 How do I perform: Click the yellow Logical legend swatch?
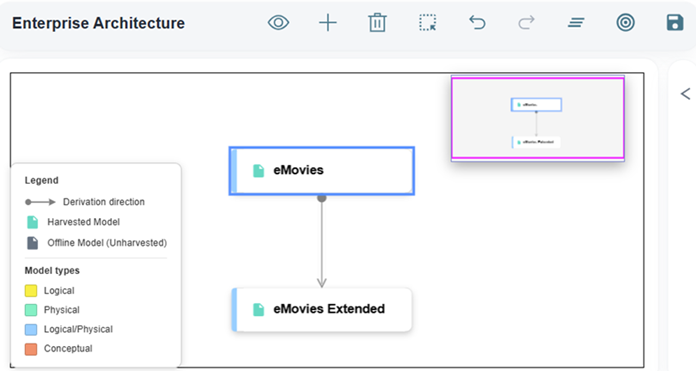point(31,291)
